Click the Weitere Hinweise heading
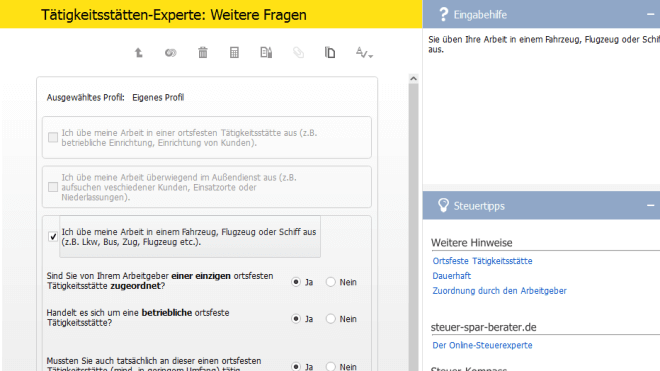The height and width of the screenshot is (371, 660). [471, 243]
